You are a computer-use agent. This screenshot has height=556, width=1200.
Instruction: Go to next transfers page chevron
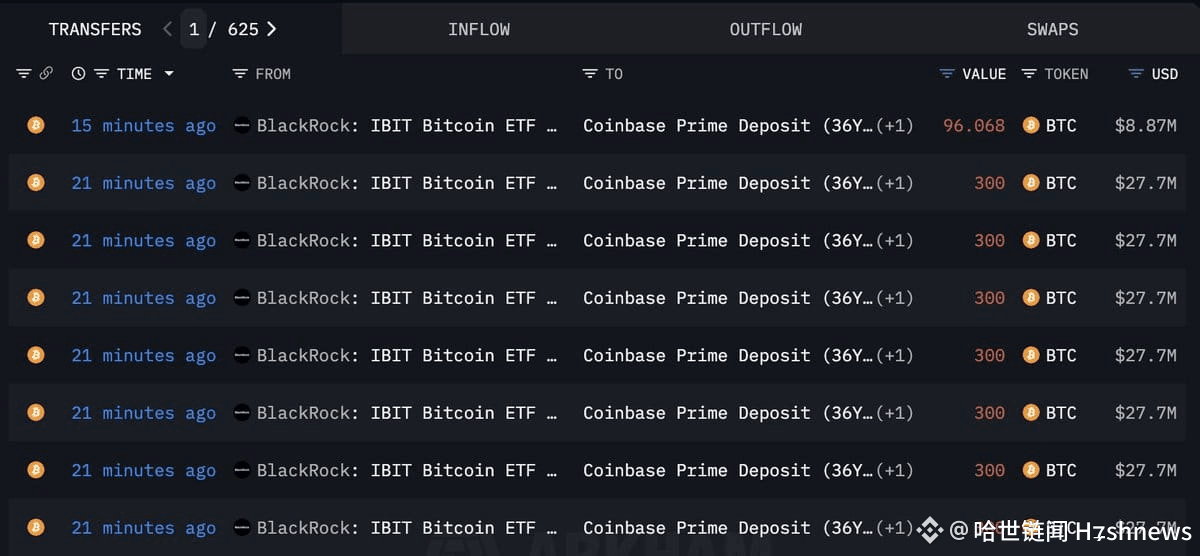coord(271,29)
